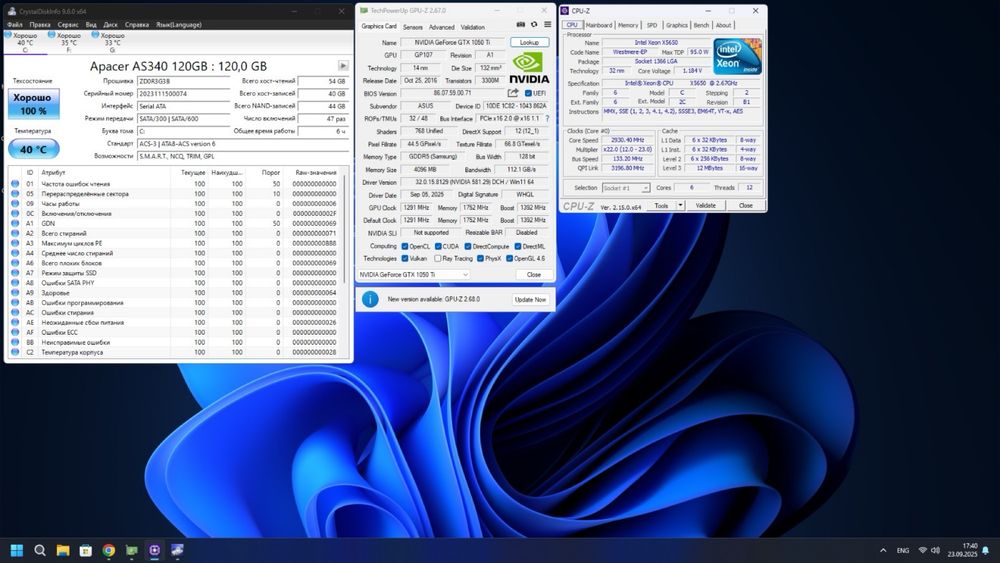Select disk F: status icon at 35 °C
1000x563 pixels.
(51, 36)
